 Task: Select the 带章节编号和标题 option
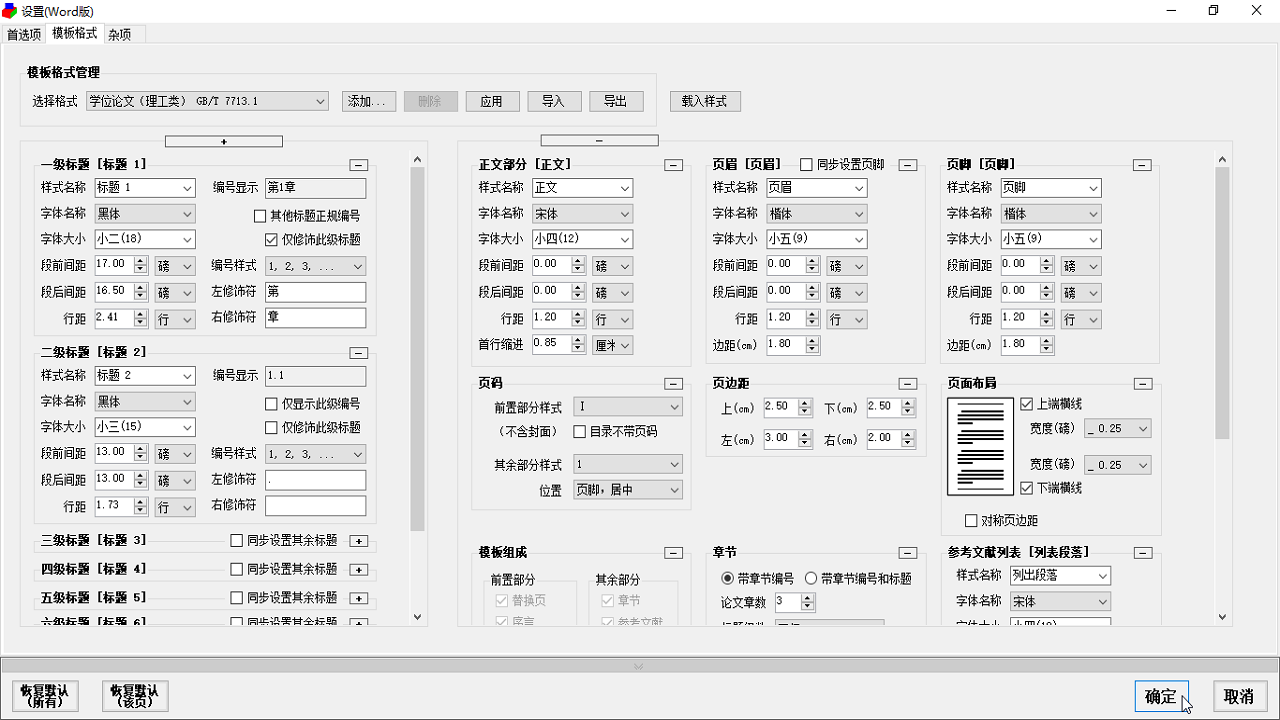coord(810,577)
